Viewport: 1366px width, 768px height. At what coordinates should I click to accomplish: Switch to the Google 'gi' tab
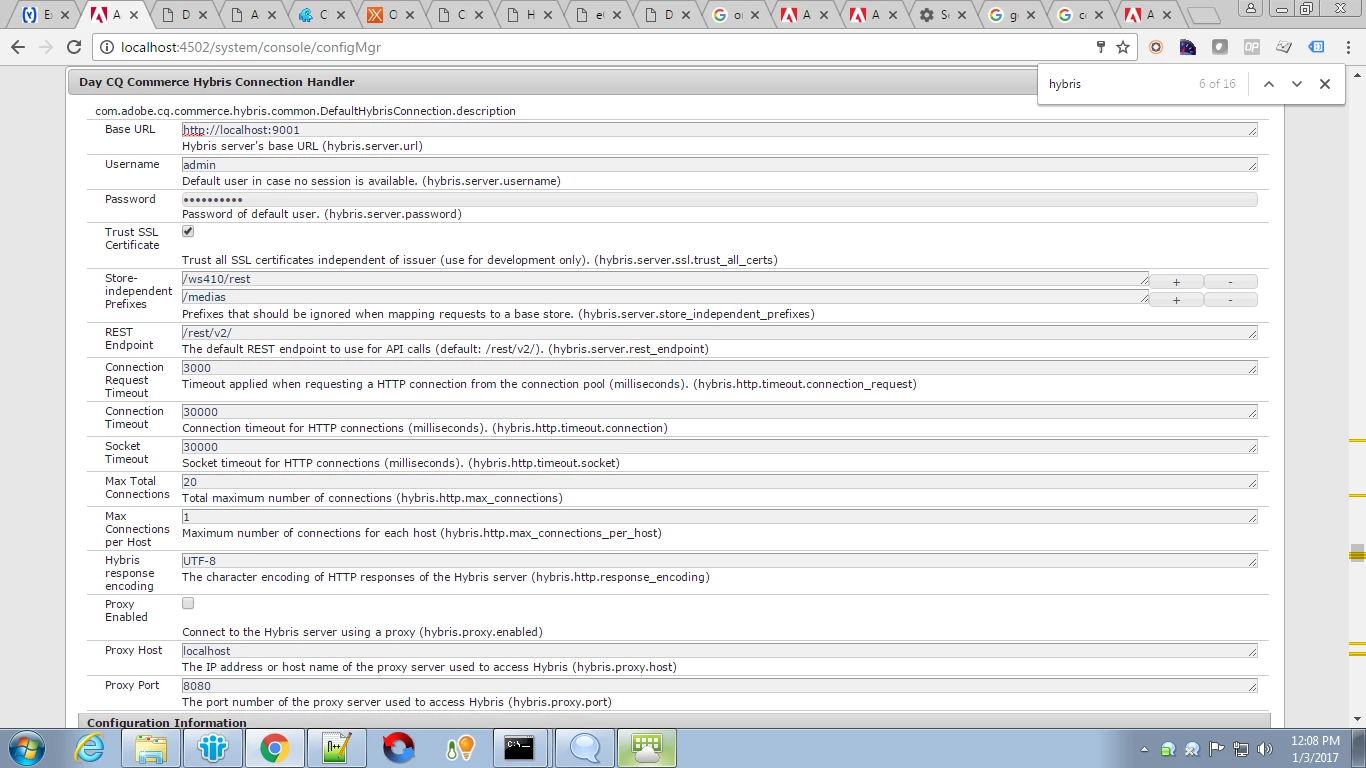tap(1010, 15)
